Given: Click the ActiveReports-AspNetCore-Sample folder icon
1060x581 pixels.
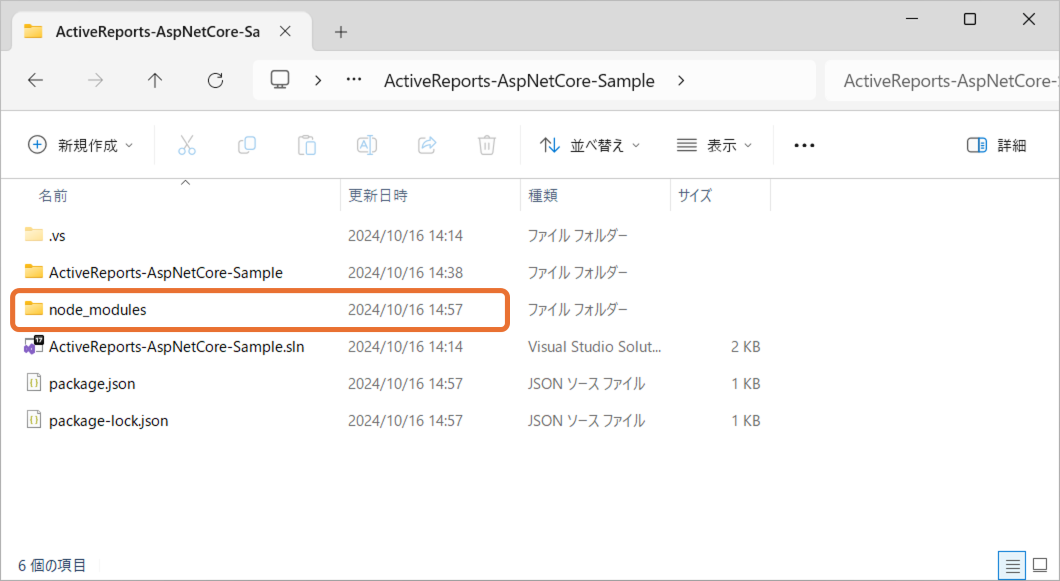Looking at the screenshot, I should 34,272.
